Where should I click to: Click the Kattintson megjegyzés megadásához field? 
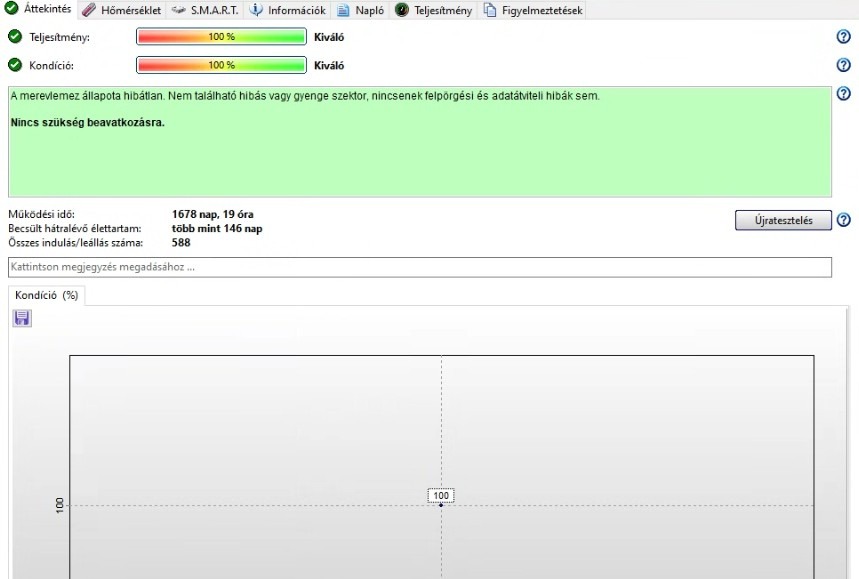(420, 267)
